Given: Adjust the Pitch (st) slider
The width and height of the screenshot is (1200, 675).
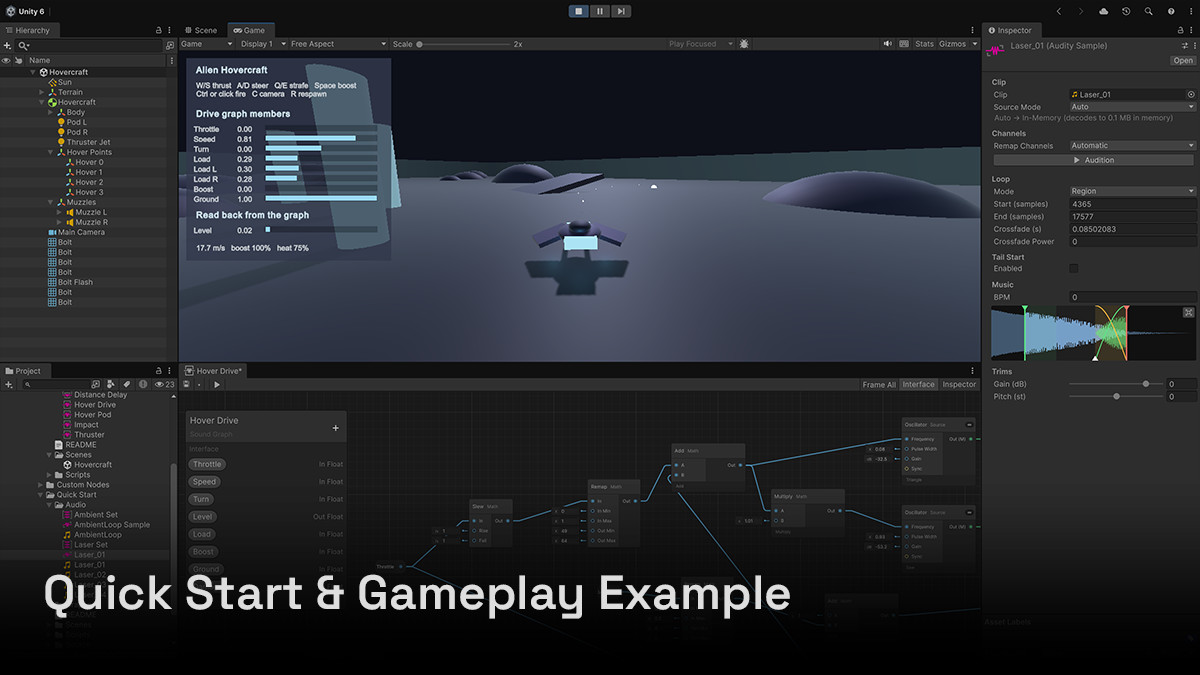Looking at the screenshot, I should 1116,396.
